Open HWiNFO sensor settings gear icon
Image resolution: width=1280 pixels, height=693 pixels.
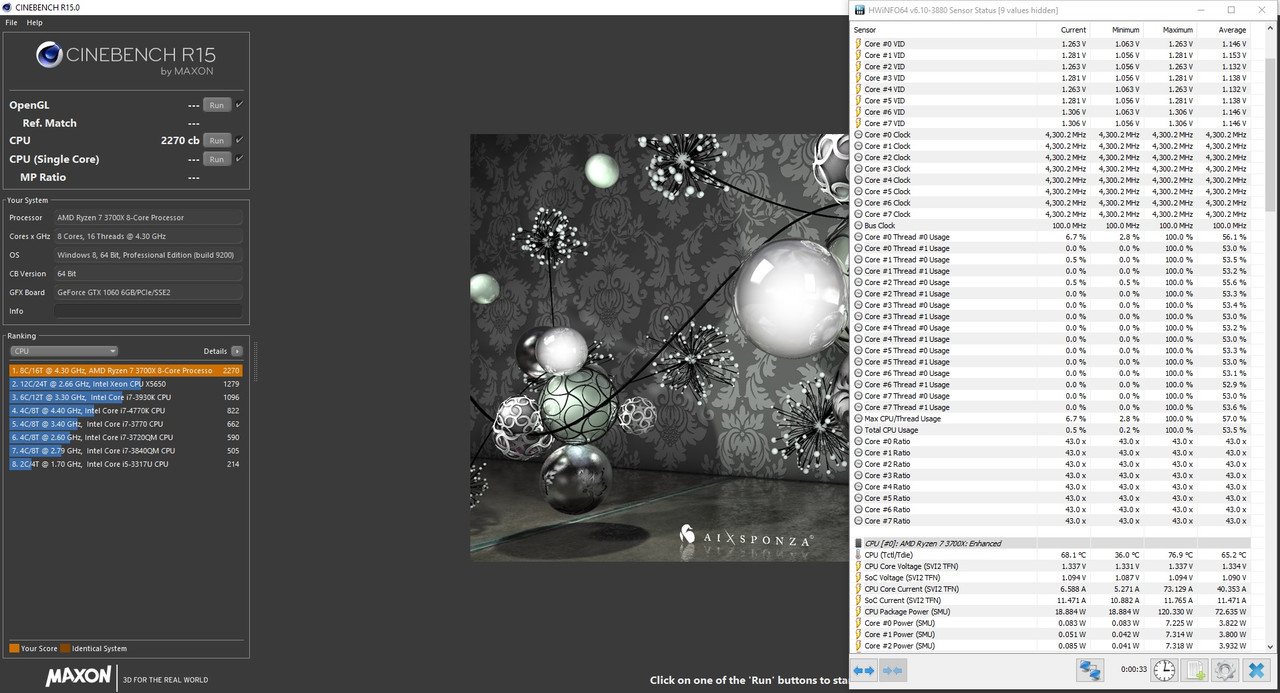coord(1225,670)
